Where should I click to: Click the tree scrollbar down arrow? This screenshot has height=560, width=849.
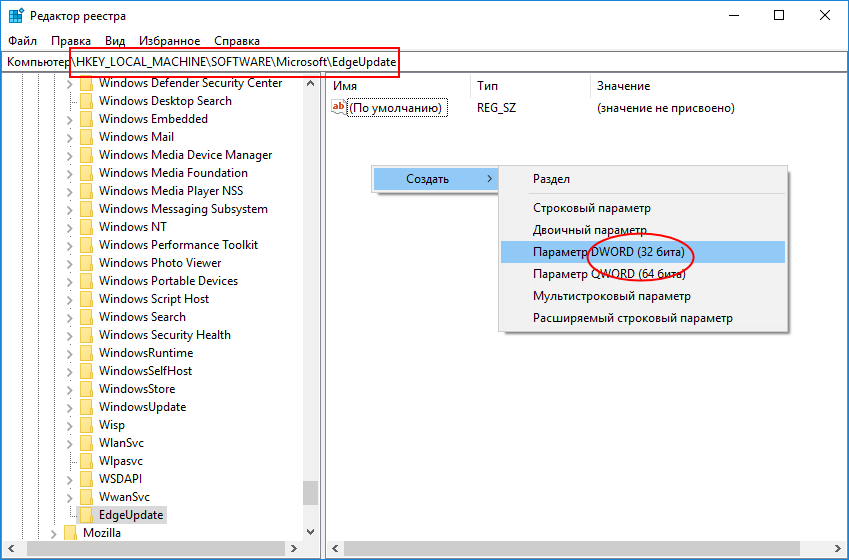coord(310,532)
